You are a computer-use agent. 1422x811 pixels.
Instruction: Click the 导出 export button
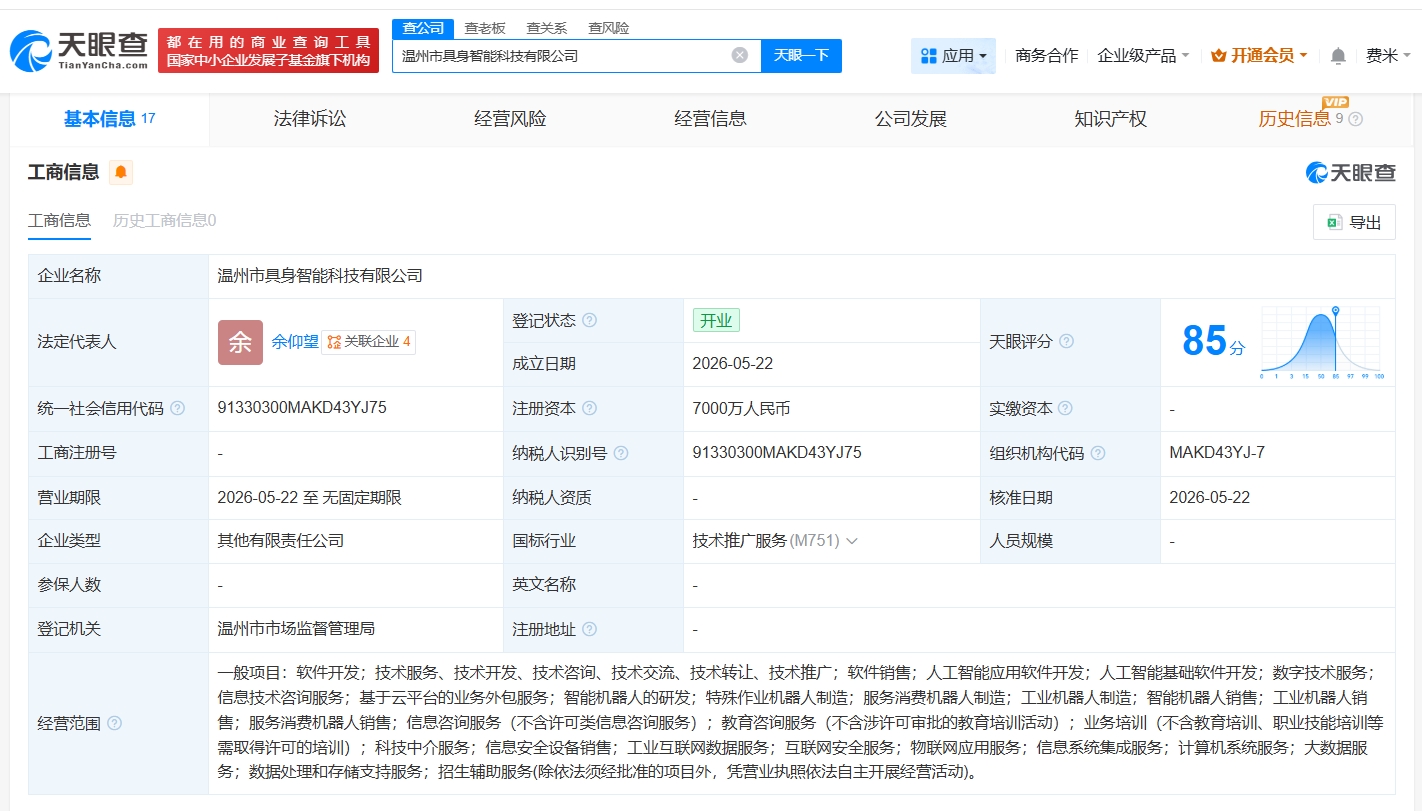tap(1354, 222)
